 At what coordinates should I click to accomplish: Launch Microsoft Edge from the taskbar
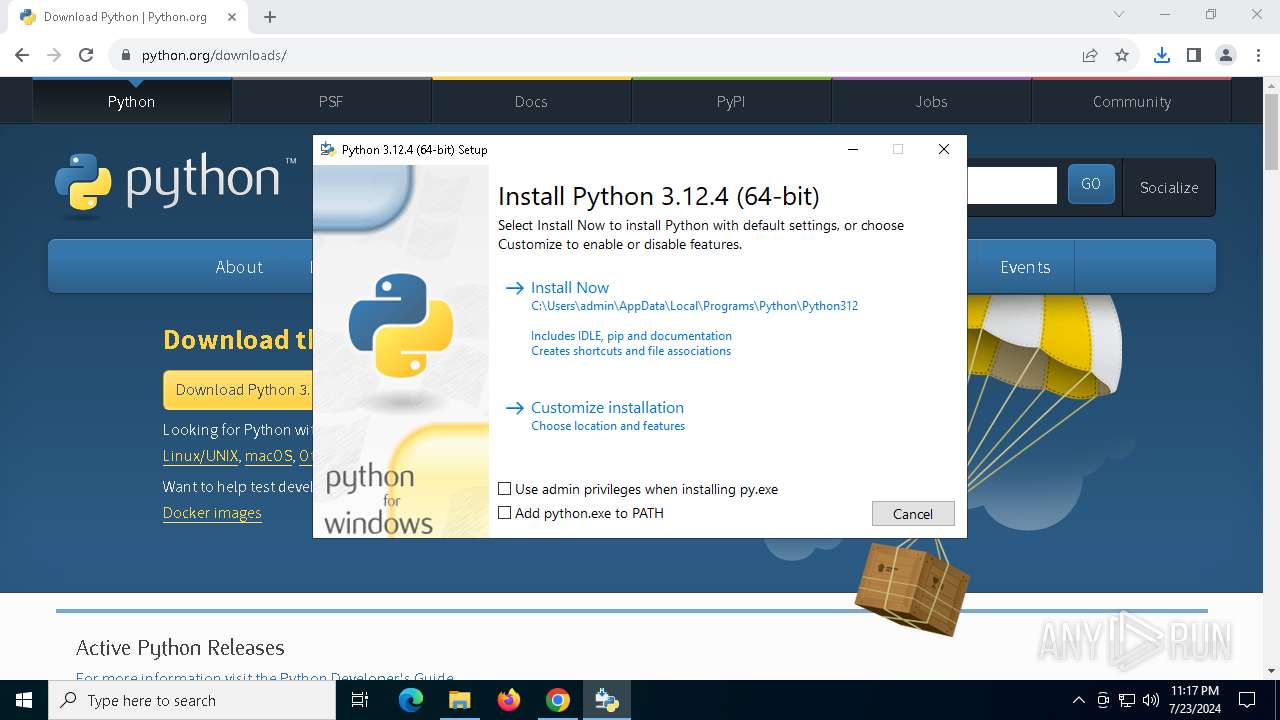(x=411, y=700)
